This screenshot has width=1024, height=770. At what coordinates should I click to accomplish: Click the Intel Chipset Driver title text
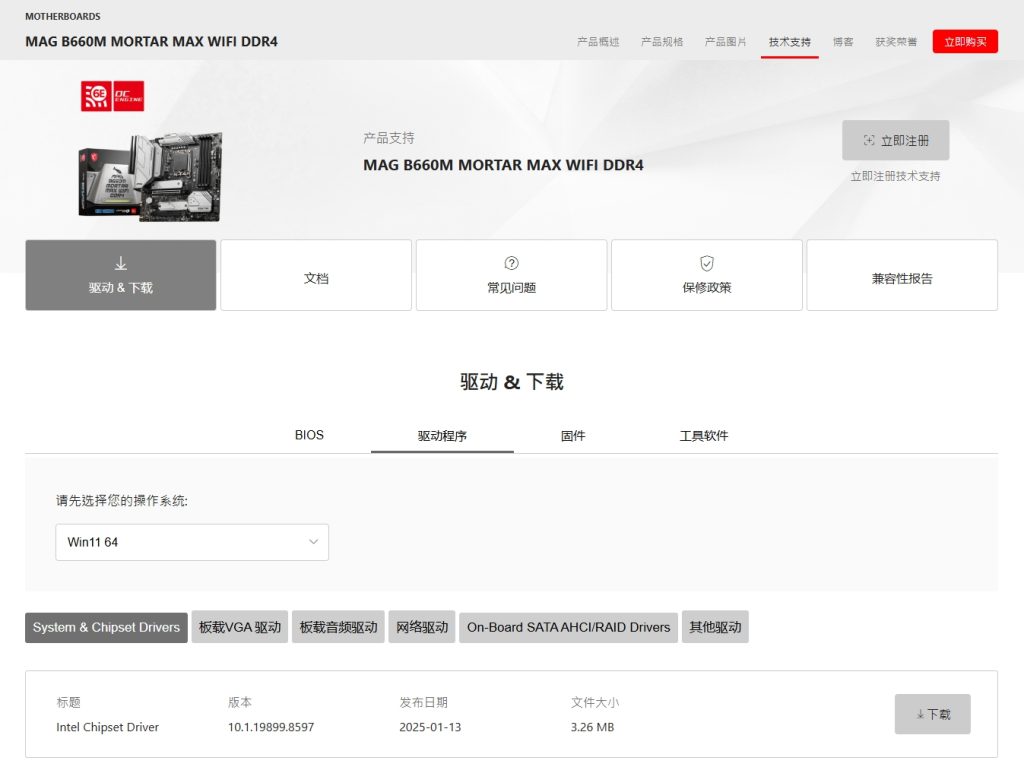[108, 727]
